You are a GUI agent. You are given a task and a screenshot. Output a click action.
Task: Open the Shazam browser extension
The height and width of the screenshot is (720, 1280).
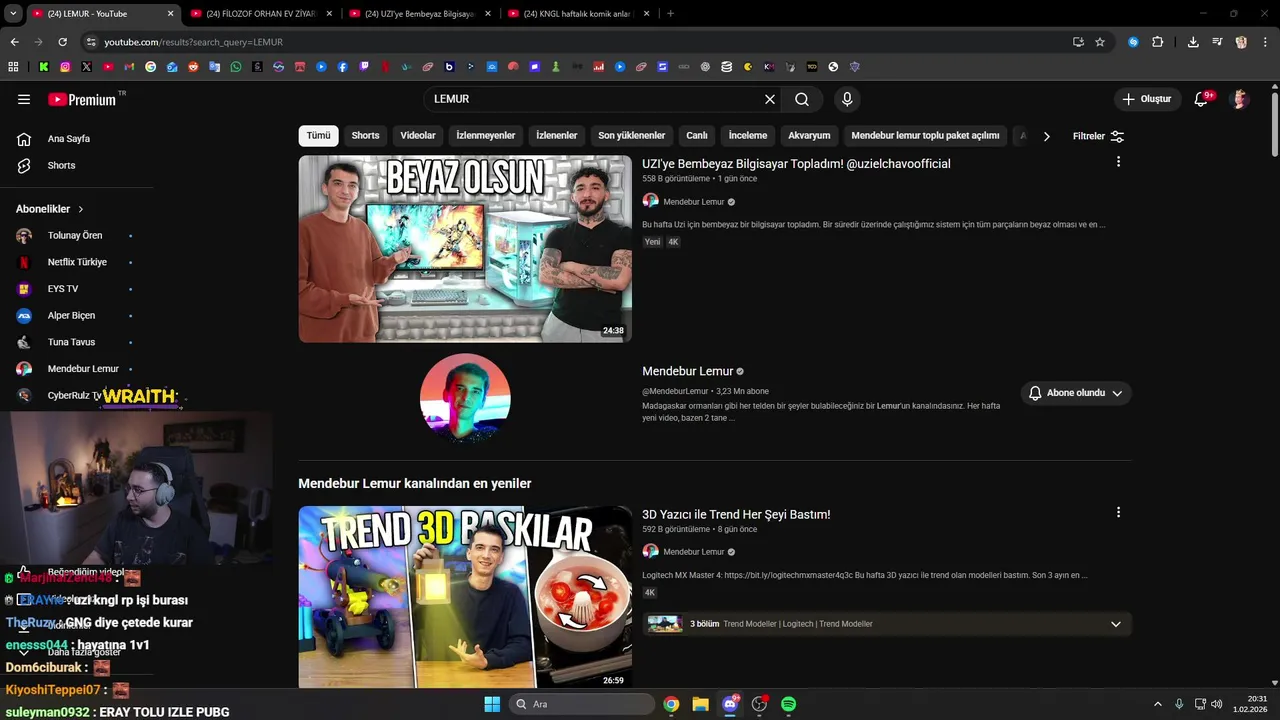point(1133,42)
